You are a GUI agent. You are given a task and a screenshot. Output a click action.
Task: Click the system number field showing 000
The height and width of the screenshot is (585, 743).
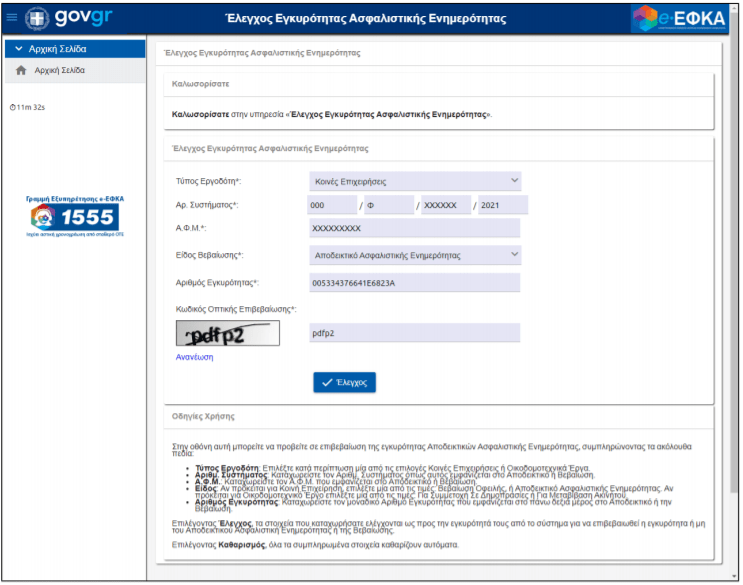(332, 205)
